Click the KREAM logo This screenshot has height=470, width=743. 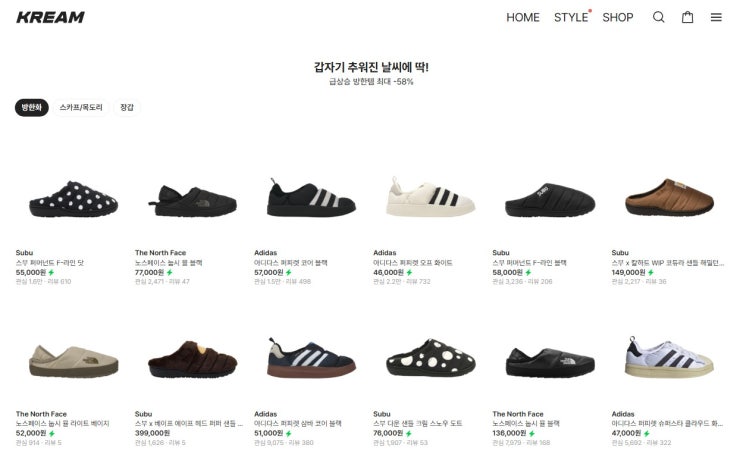click(50, 18)
